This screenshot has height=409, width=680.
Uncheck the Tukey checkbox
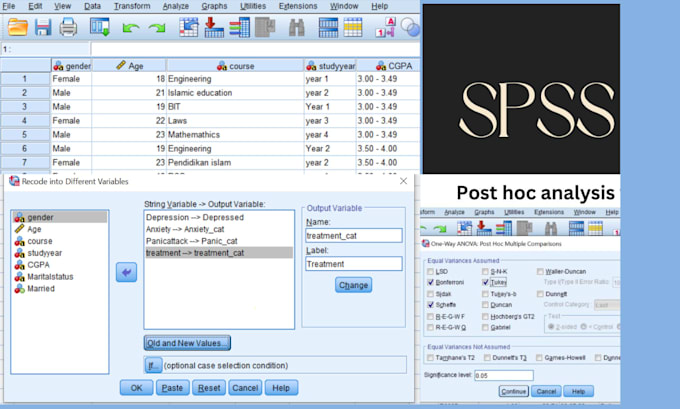click(485, 282)
